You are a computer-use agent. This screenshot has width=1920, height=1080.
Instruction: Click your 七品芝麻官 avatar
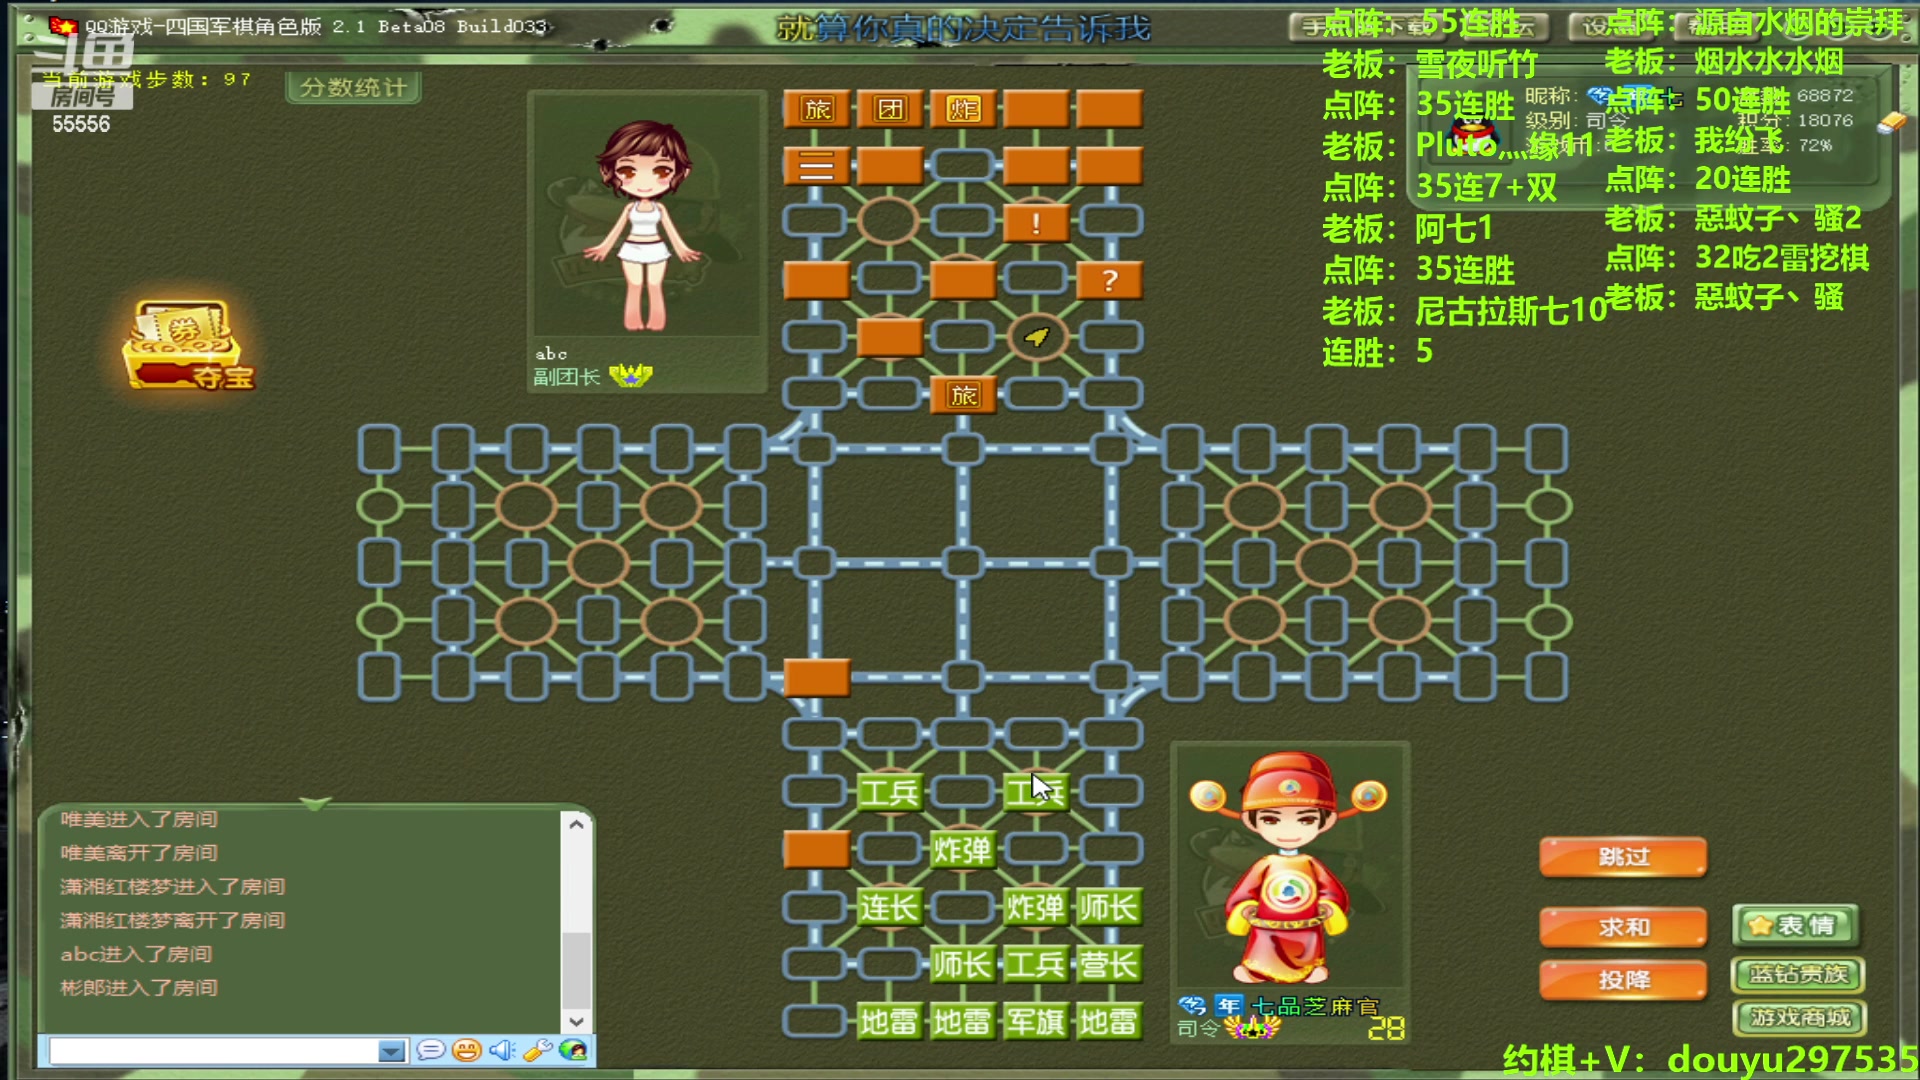tap(1289, 868)
